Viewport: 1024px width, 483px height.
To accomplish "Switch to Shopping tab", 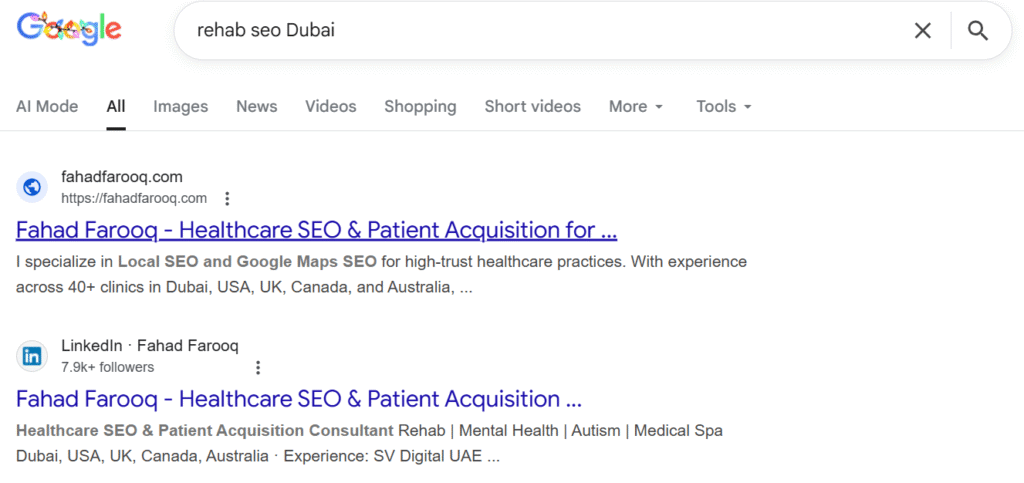I will pyautogui.click(x=420, y=106).
